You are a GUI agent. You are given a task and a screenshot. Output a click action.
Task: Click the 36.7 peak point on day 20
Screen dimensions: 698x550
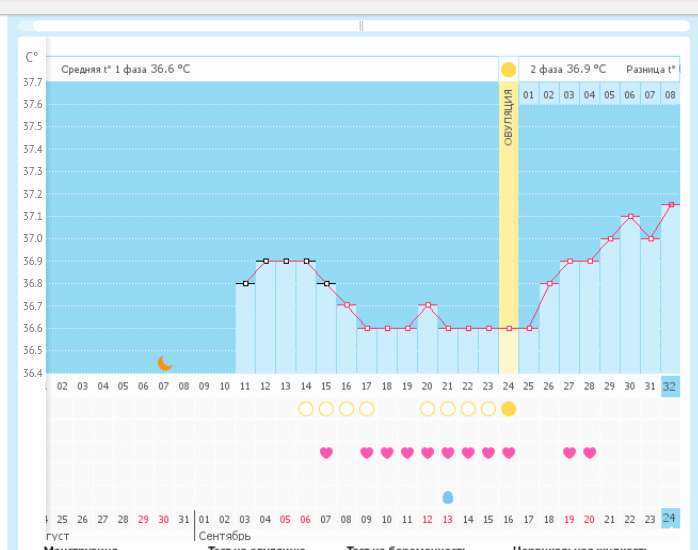click(x=428, y=305)
